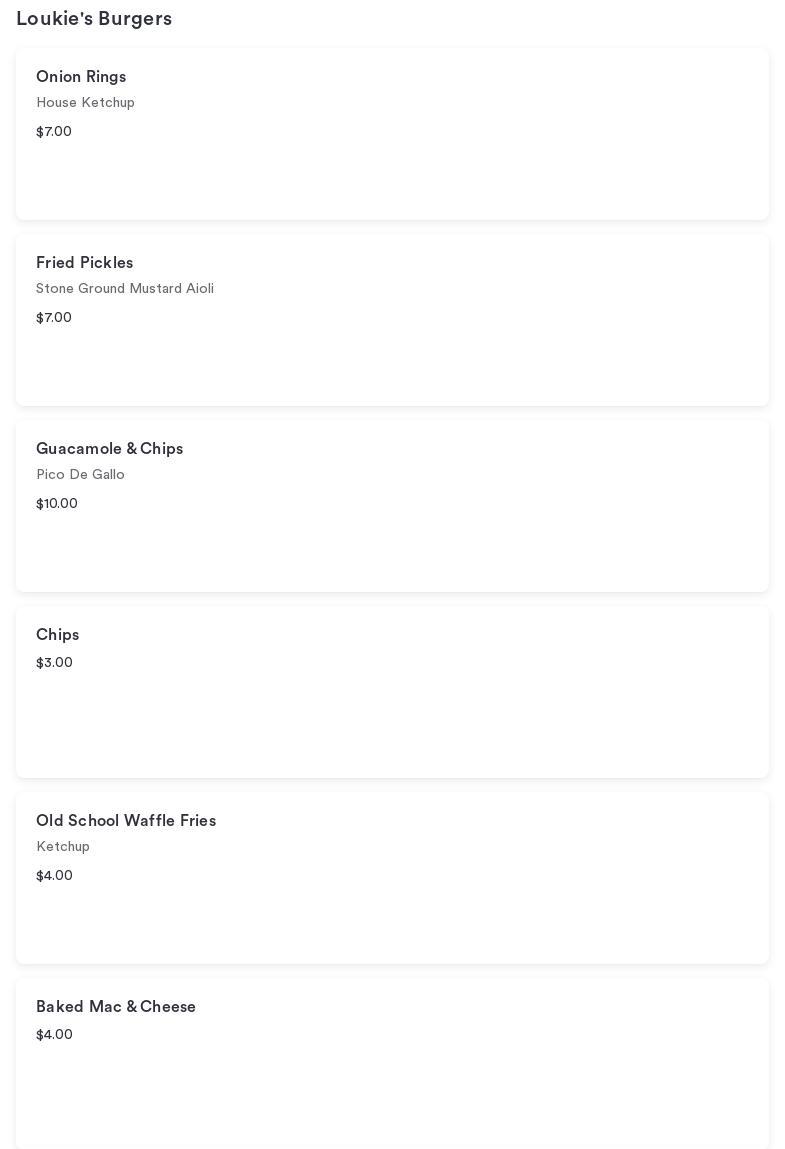Click the Pico De Gallo description

80,475
